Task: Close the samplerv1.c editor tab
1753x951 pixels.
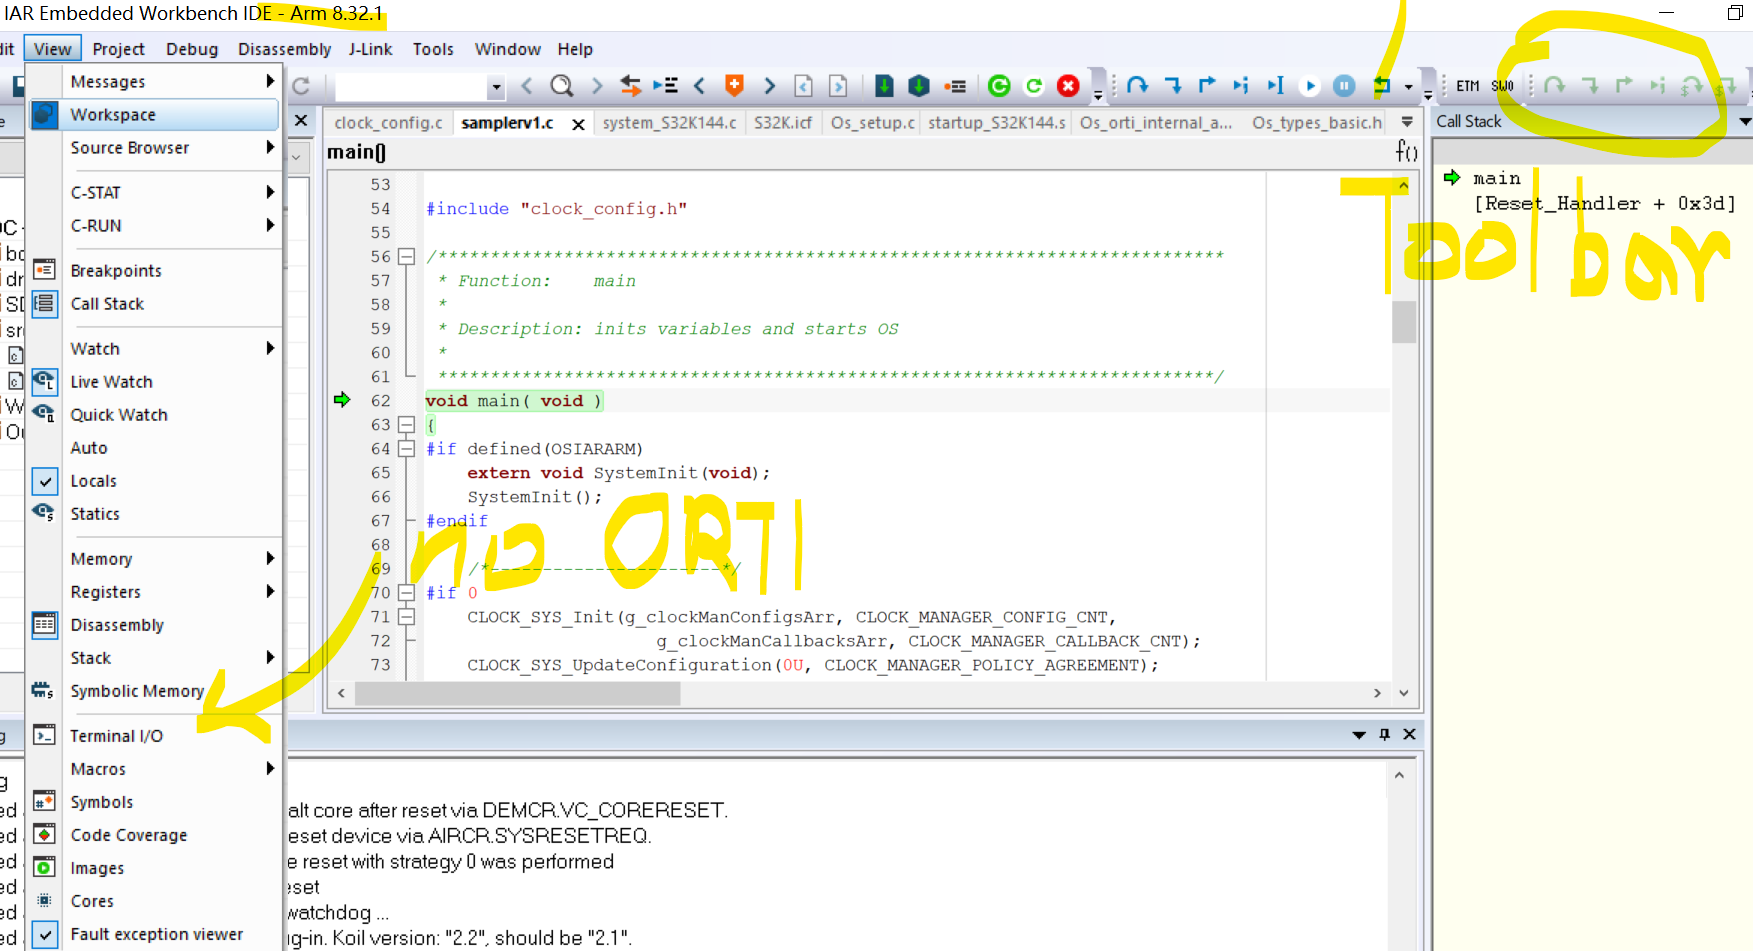Action: 578,124
